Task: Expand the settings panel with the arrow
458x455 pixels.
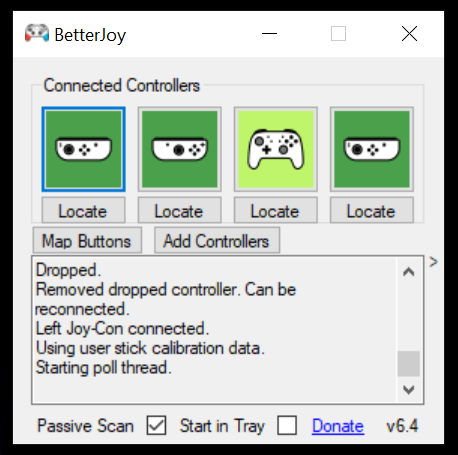Action: click(x=433, y=262)
